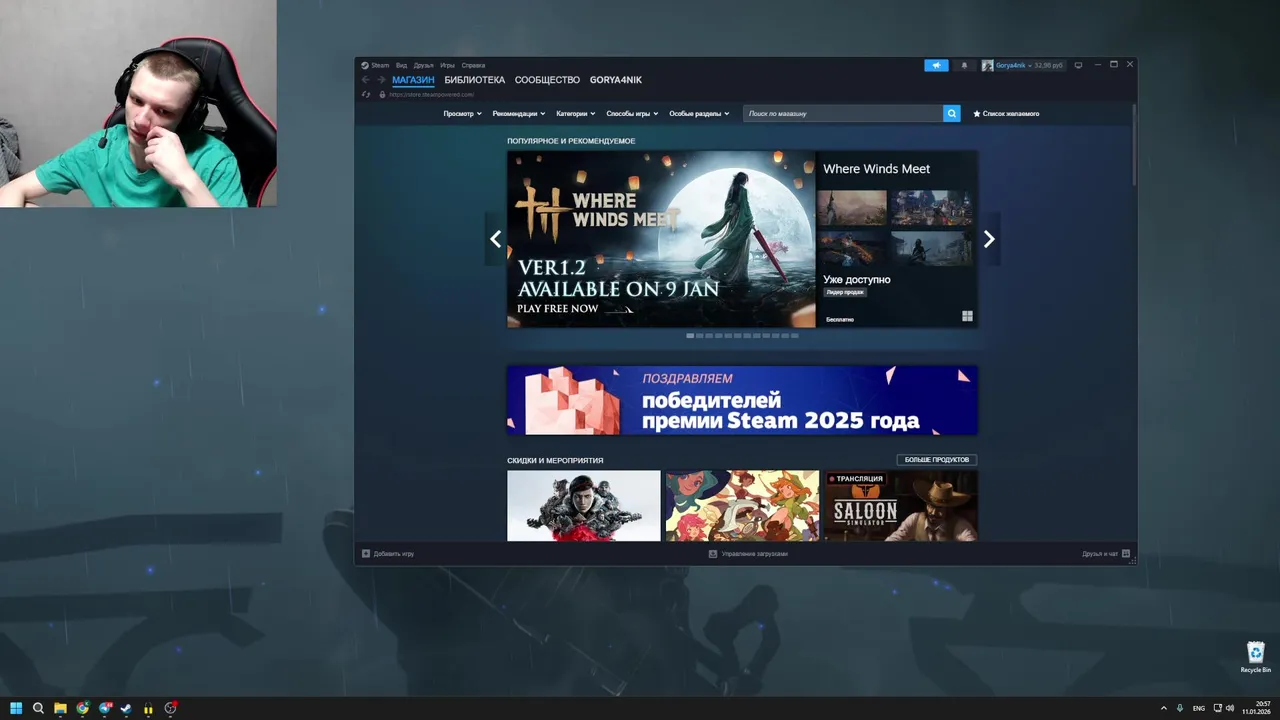
Task: Click the Лидер продаж tag
Action: click(845, 292)
